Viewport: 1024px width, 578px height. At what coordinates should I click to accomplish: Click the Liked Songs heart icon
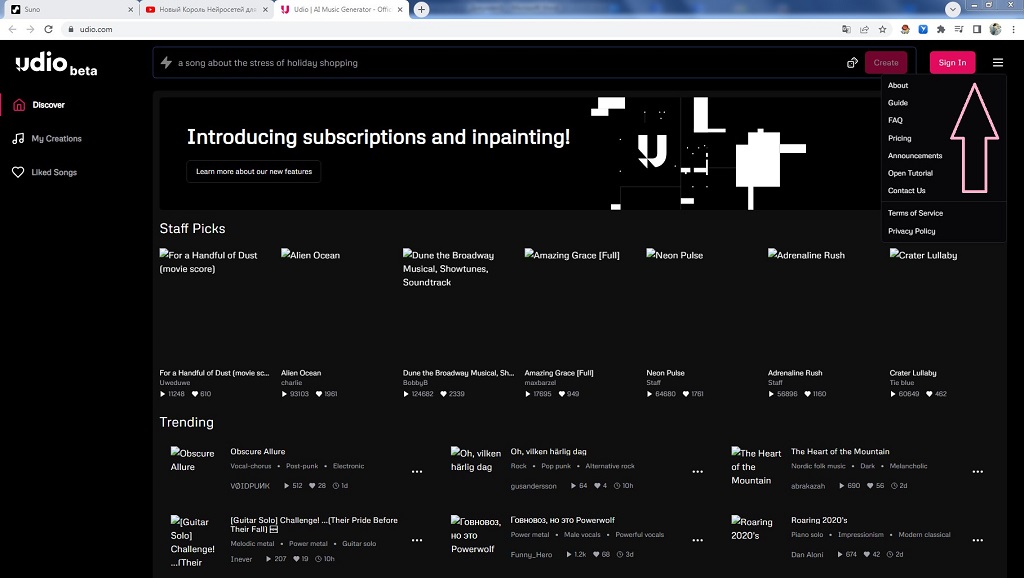(18, 172)
